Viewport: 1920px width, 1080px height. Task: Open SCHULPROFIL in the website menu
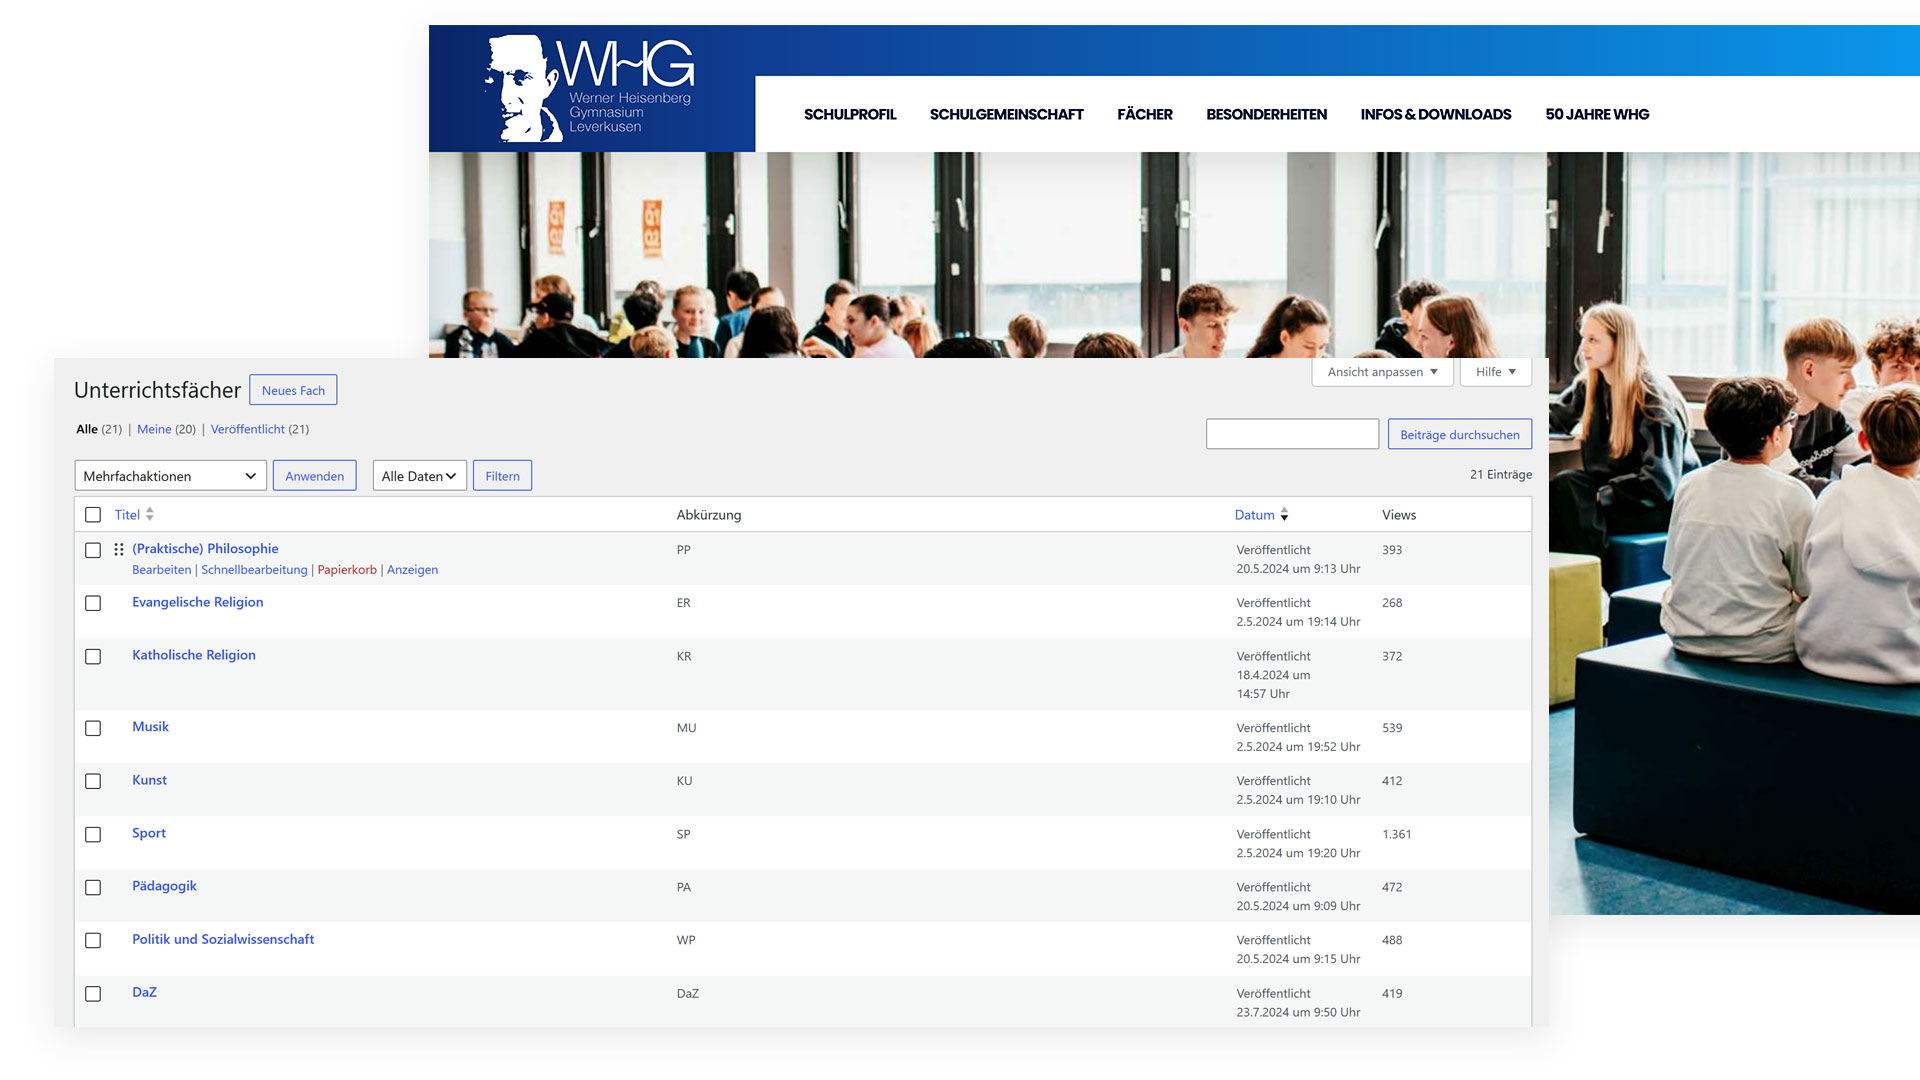[x=850, y=114]
